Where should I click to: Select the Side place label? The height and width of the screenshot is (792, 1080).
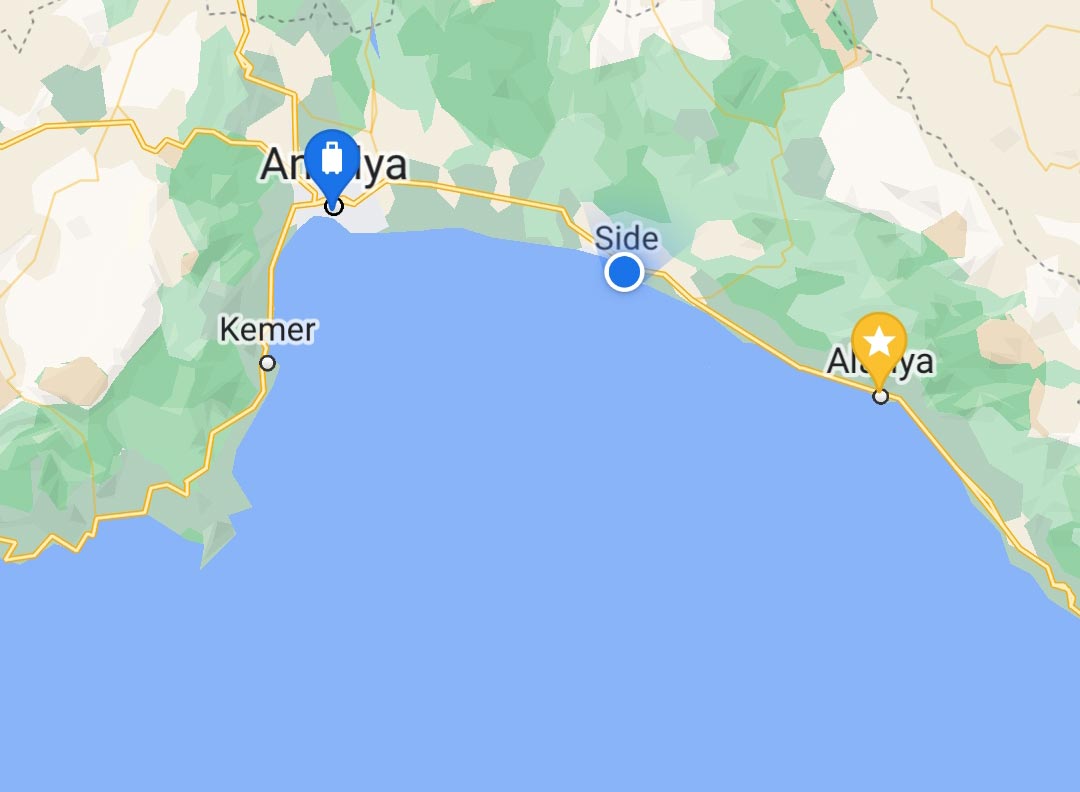click(x=626, y=238)
